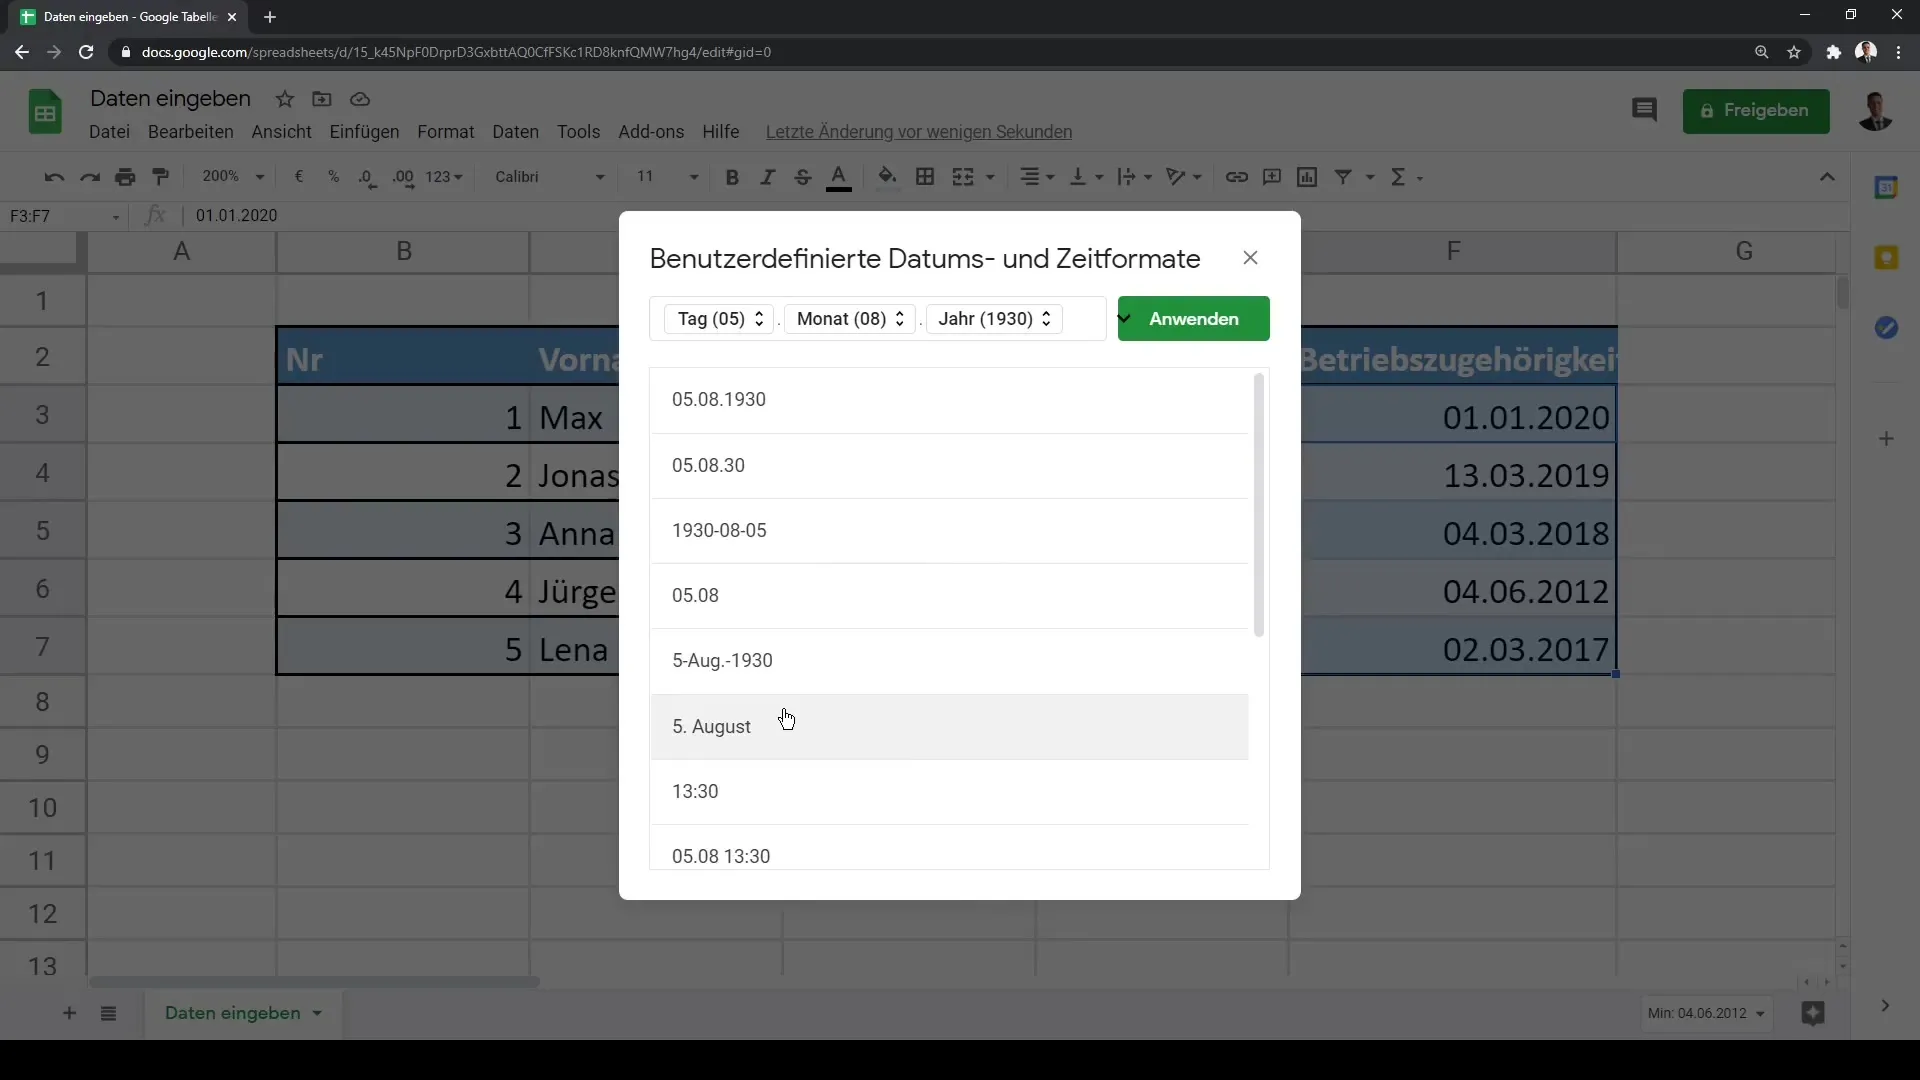
Task: Select the 5-Aug.-1930 date format
Action: pyautogui.click(x=949, y=661)
